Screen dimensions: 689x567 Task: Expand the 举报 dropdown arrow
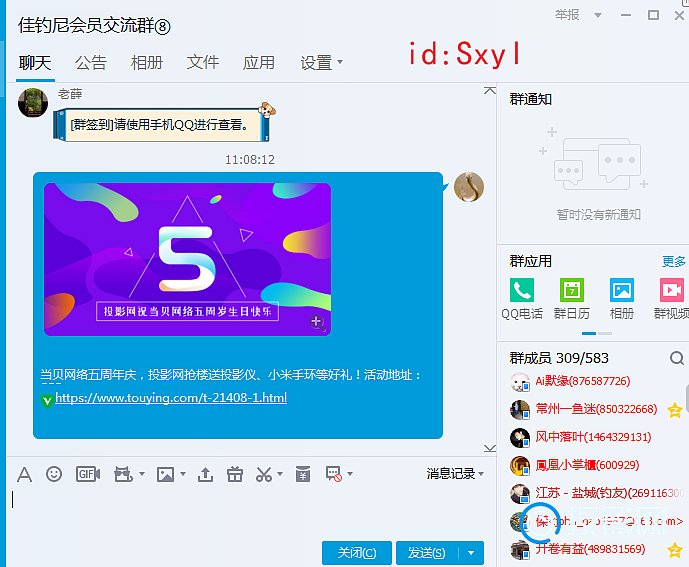tap(598, 15)
